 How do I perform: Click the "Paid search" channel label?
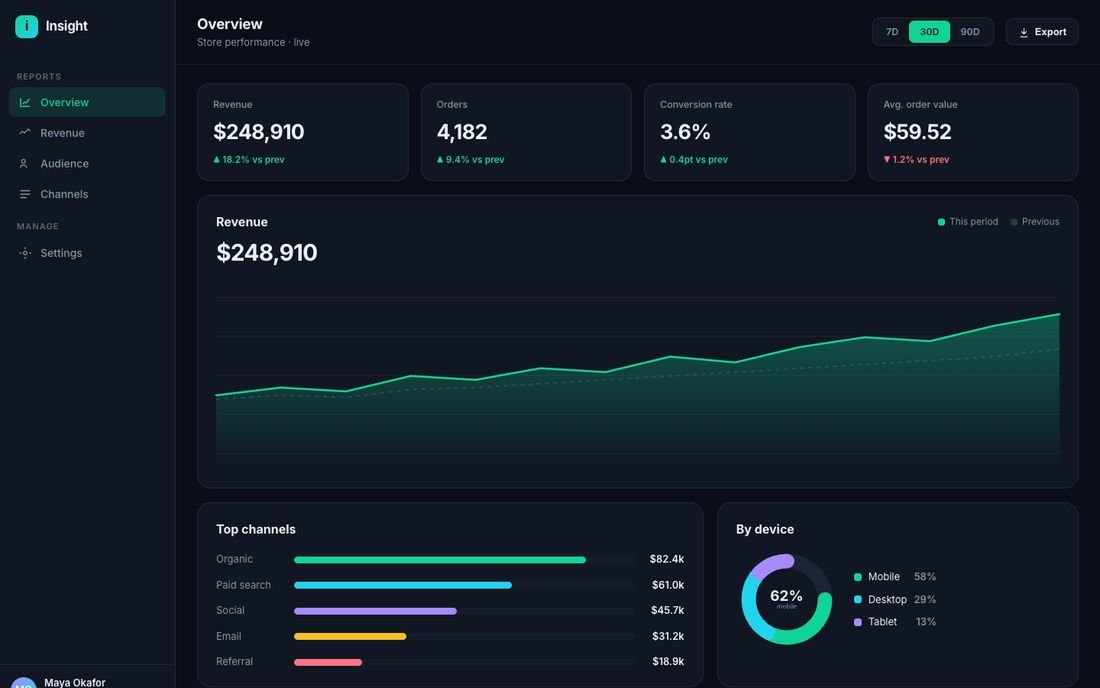(243, 585)
